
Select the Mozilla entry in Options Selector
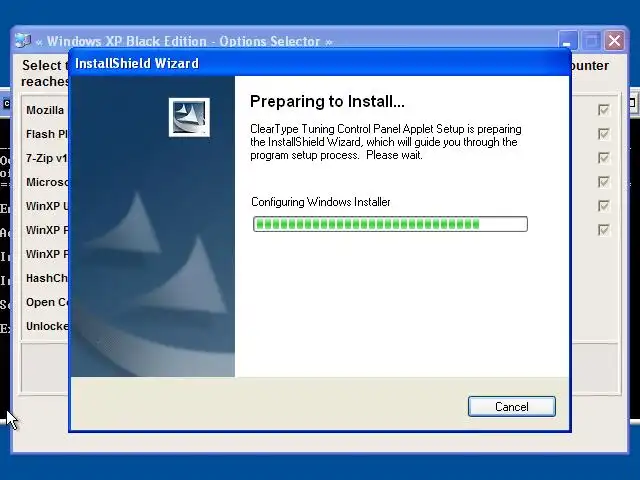coord(45,110)
